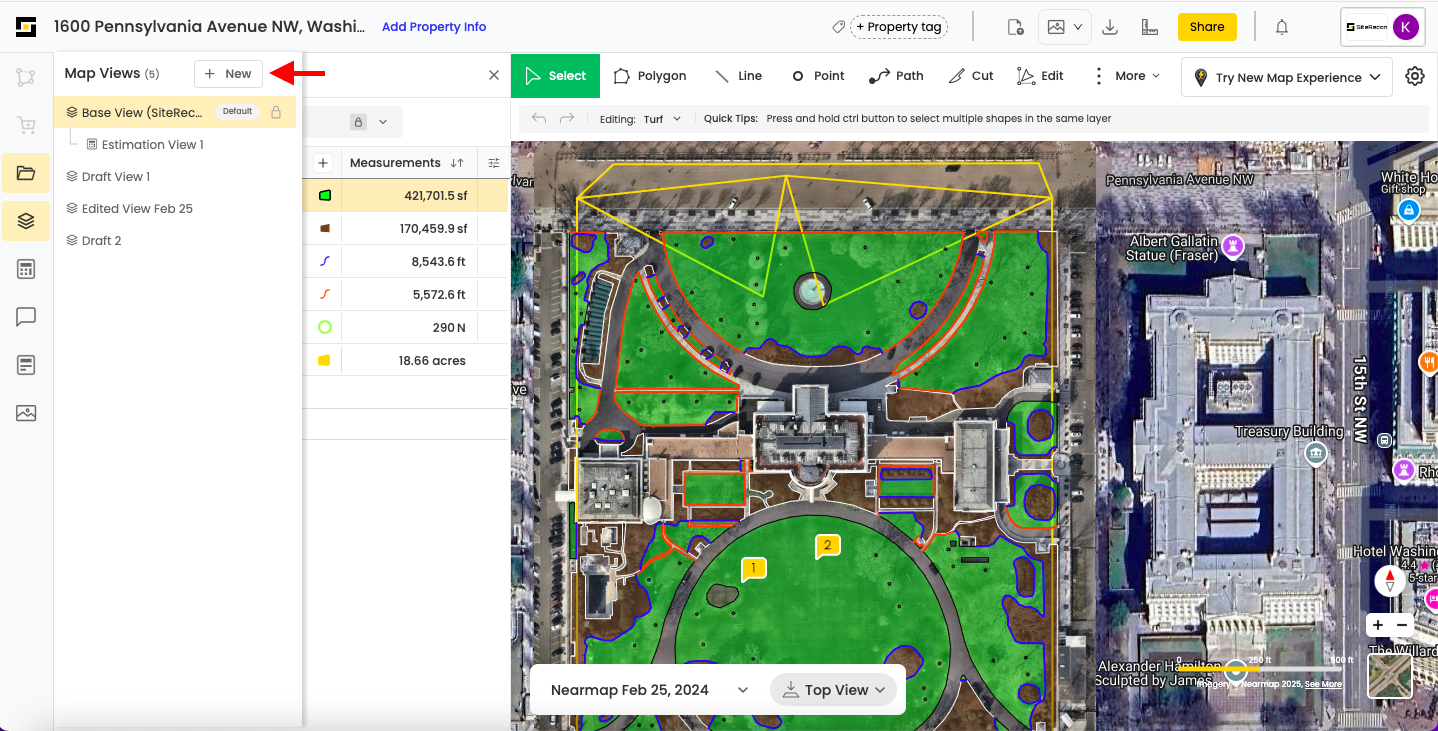Open Estimation View 1

click(152, 145)
